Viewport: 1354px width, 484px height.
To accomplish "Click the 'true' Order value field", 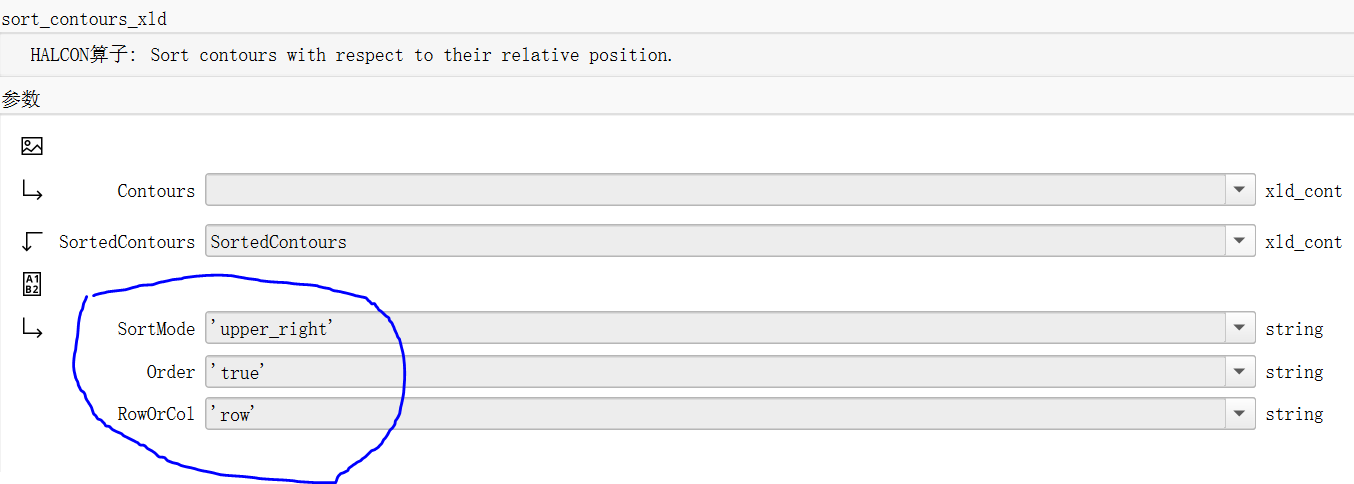I will coord(716,371).
